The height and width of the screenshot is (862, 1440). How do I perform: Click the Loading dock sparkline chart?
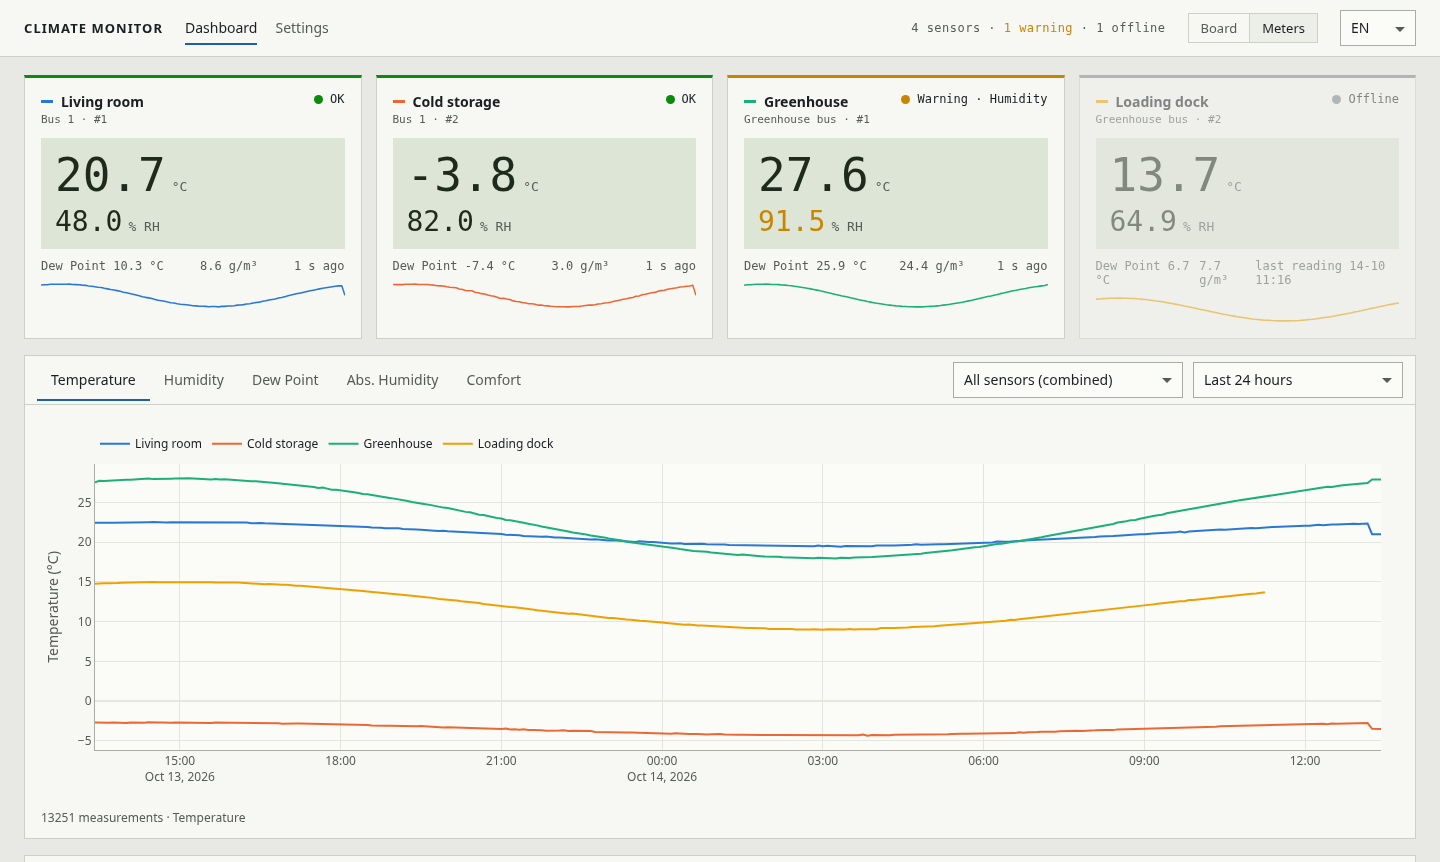(1247, 309)
